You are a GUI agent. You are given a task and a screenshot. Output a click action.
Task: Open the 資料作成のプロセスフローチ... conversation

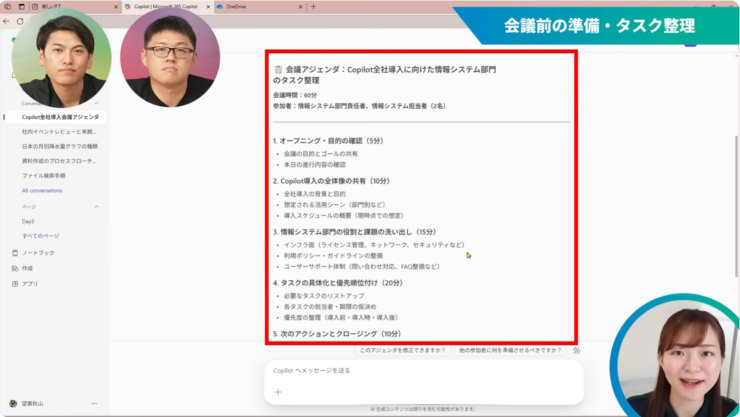[x=59, y=161]
